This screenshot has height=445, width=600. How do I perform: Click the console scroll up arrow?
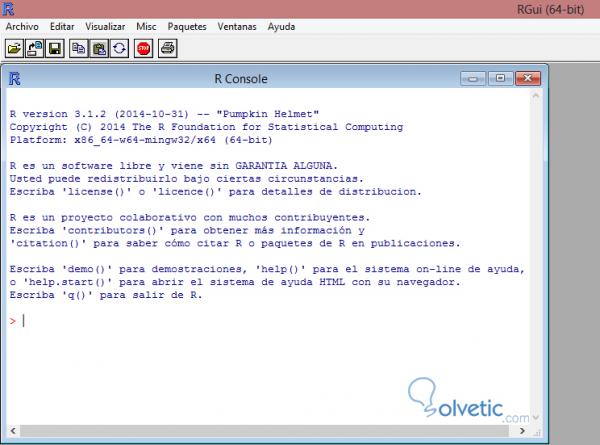[536, 96]
